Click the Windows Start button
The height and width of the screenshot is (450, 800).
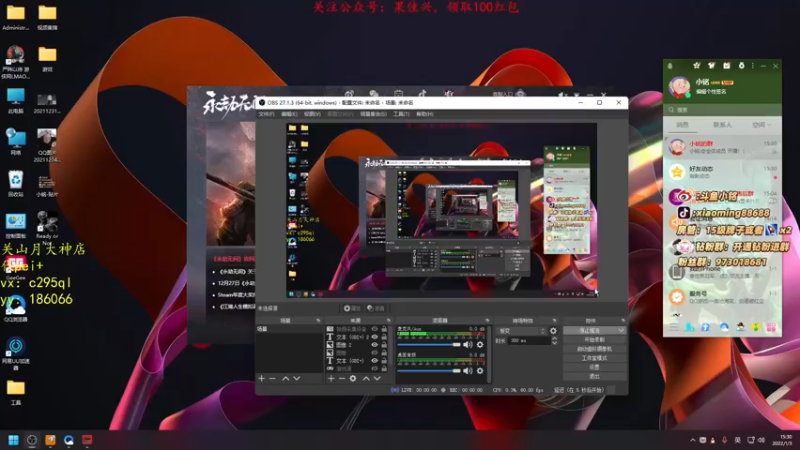coord(14,440)
